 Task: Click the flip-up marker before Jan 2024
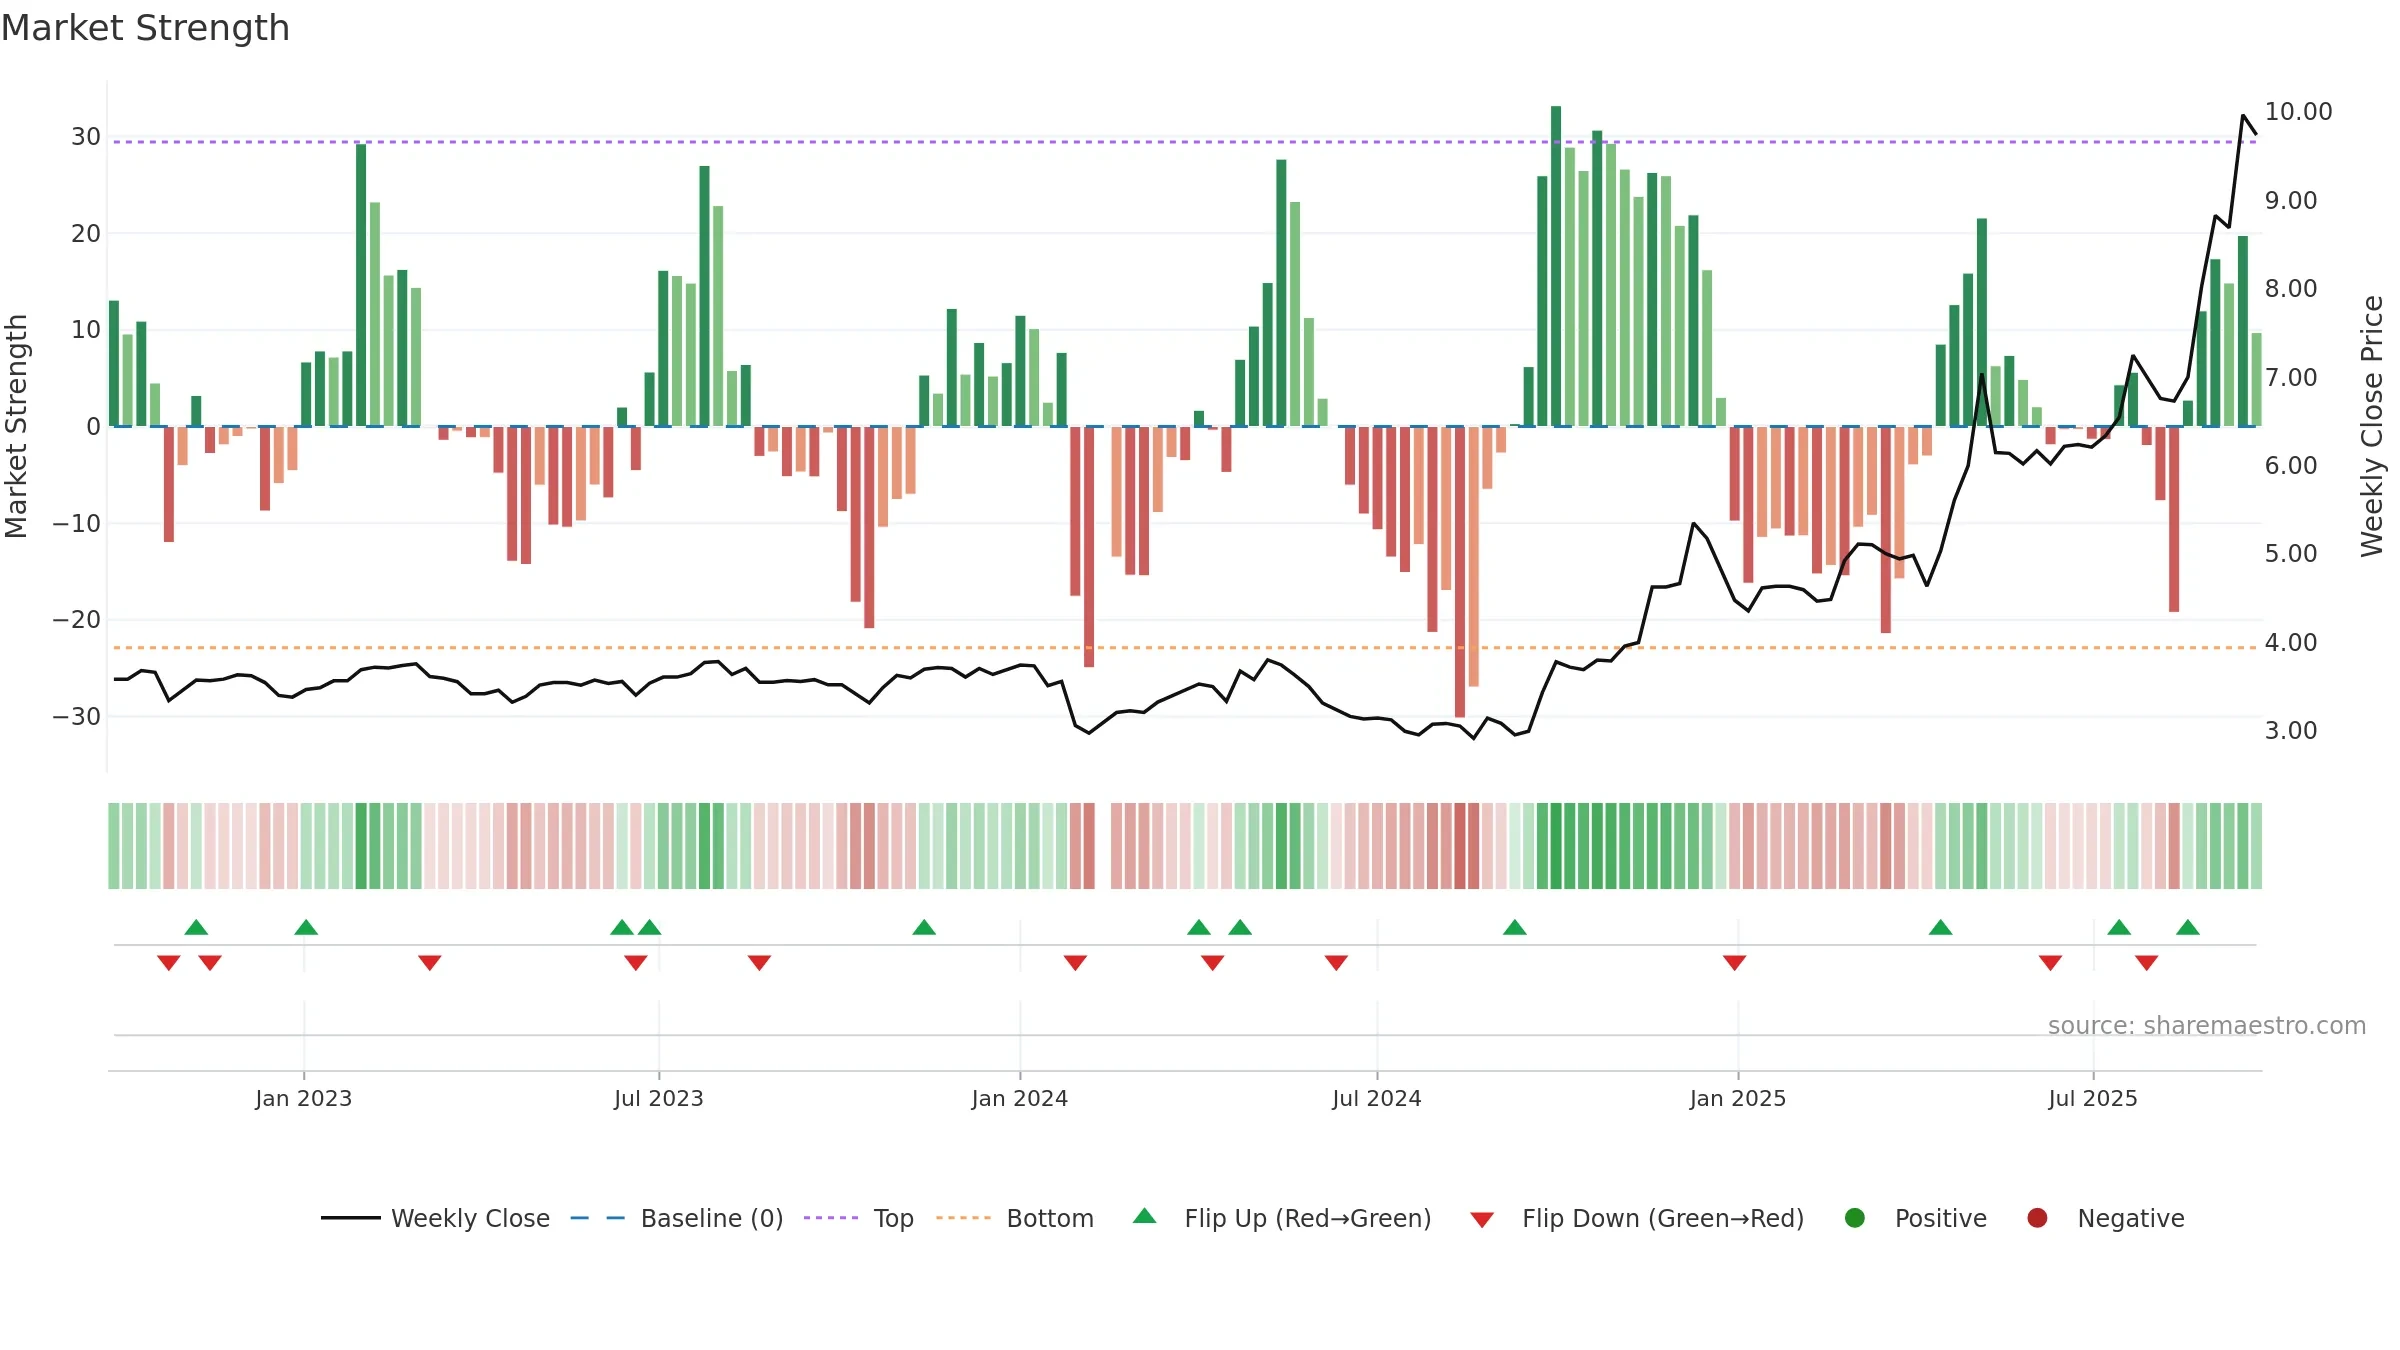(924, 927)
